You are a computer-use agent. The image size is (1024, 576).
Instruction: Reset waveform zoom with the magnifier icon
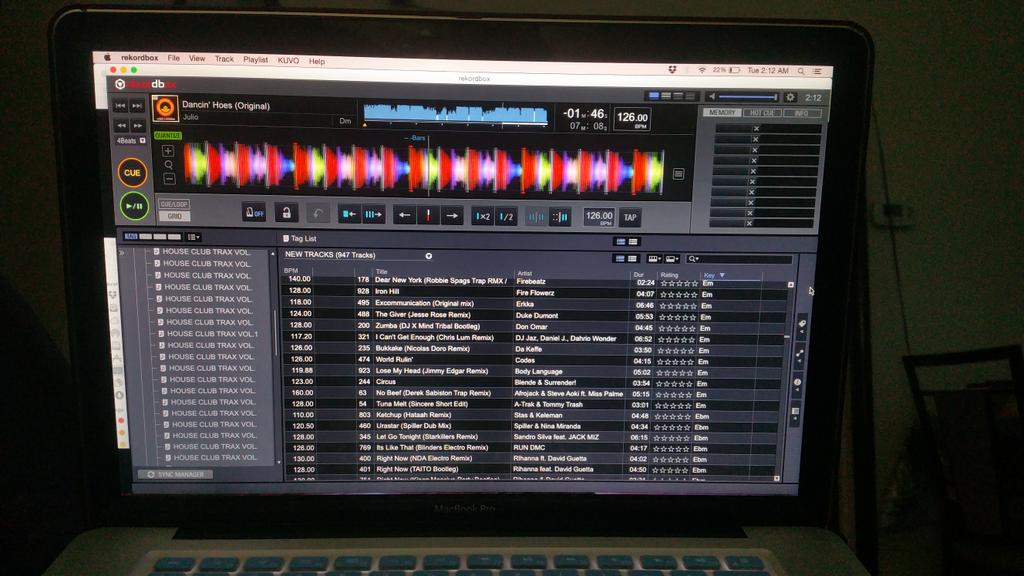168,165
